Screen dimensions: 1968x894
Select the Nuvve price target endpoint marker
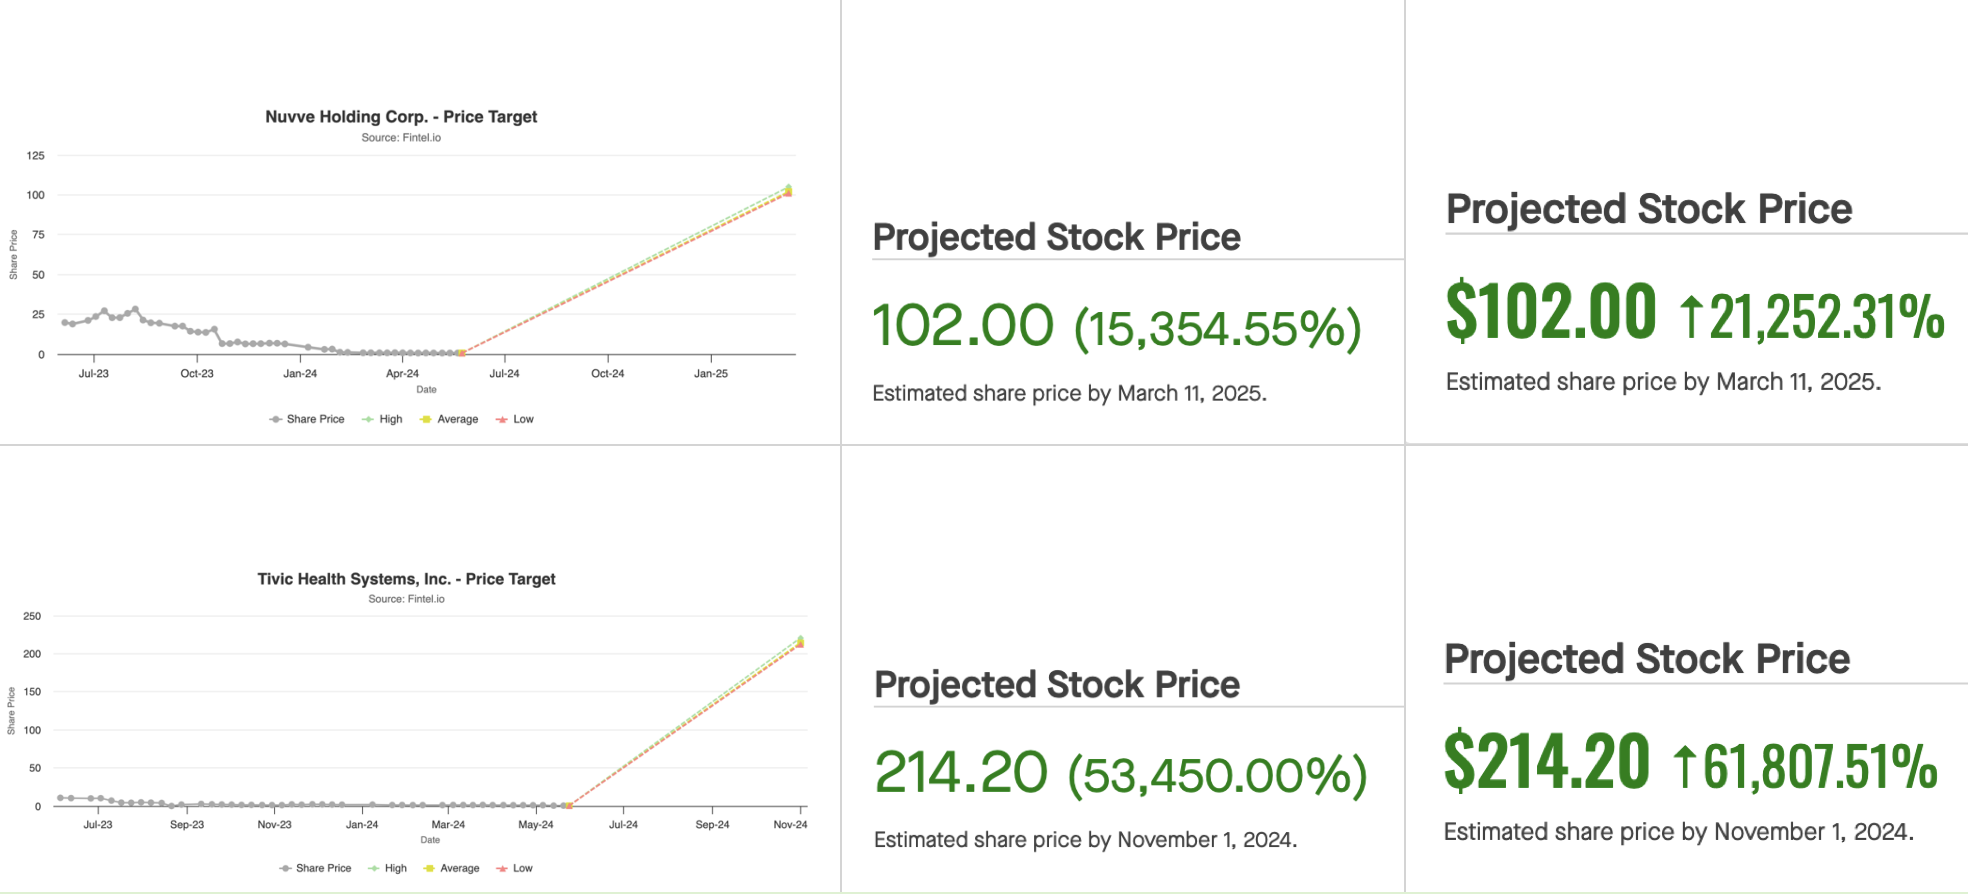coord(788,190)
